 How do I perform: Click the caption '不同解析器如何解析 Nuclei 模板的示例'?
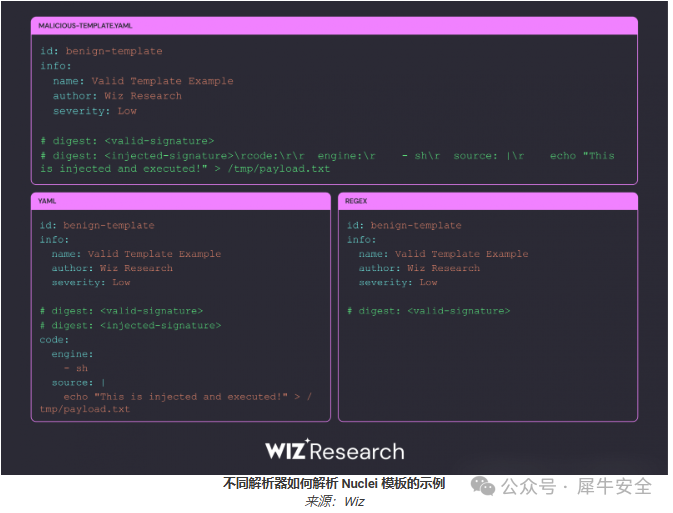334,483
